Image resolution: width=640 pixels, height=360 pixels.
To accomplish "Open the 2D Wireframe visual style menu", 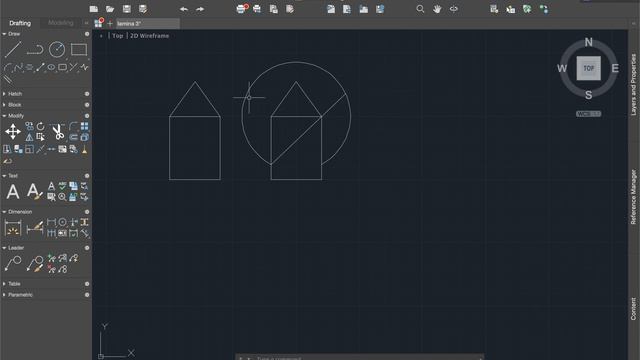I will [149, 36].
